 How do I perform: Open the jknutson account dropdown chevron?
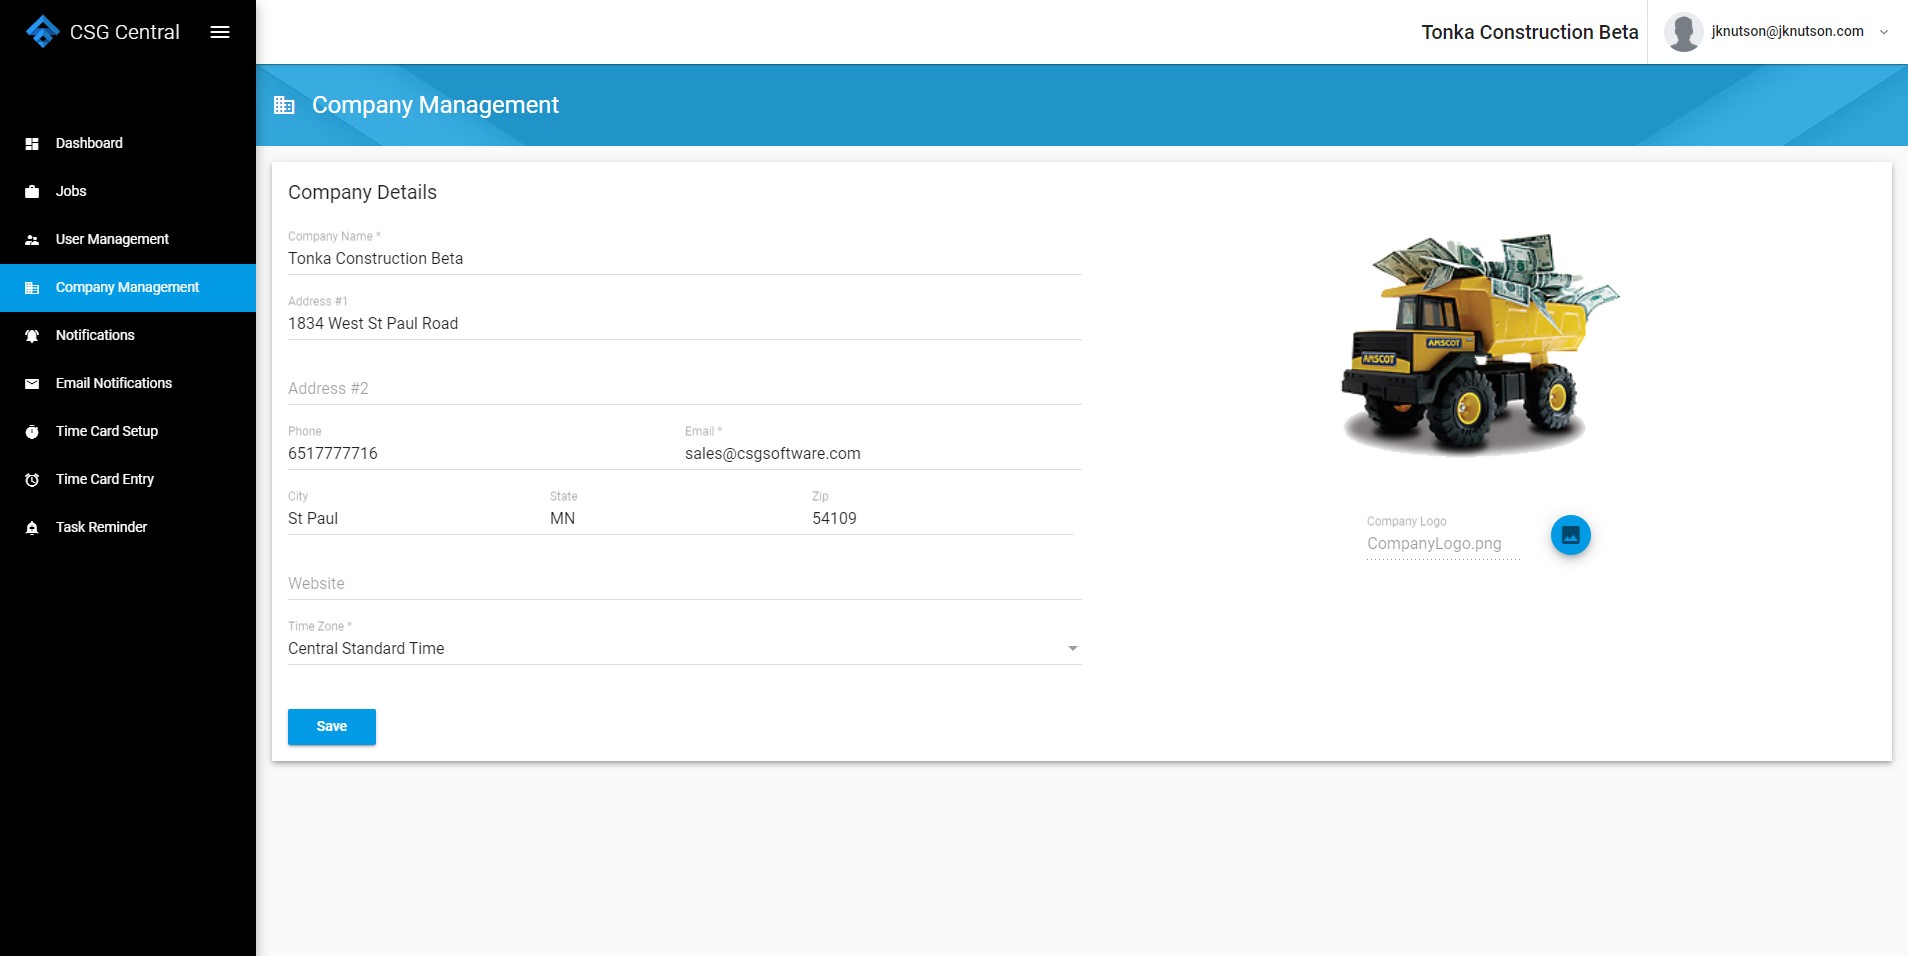(1883, 32)
